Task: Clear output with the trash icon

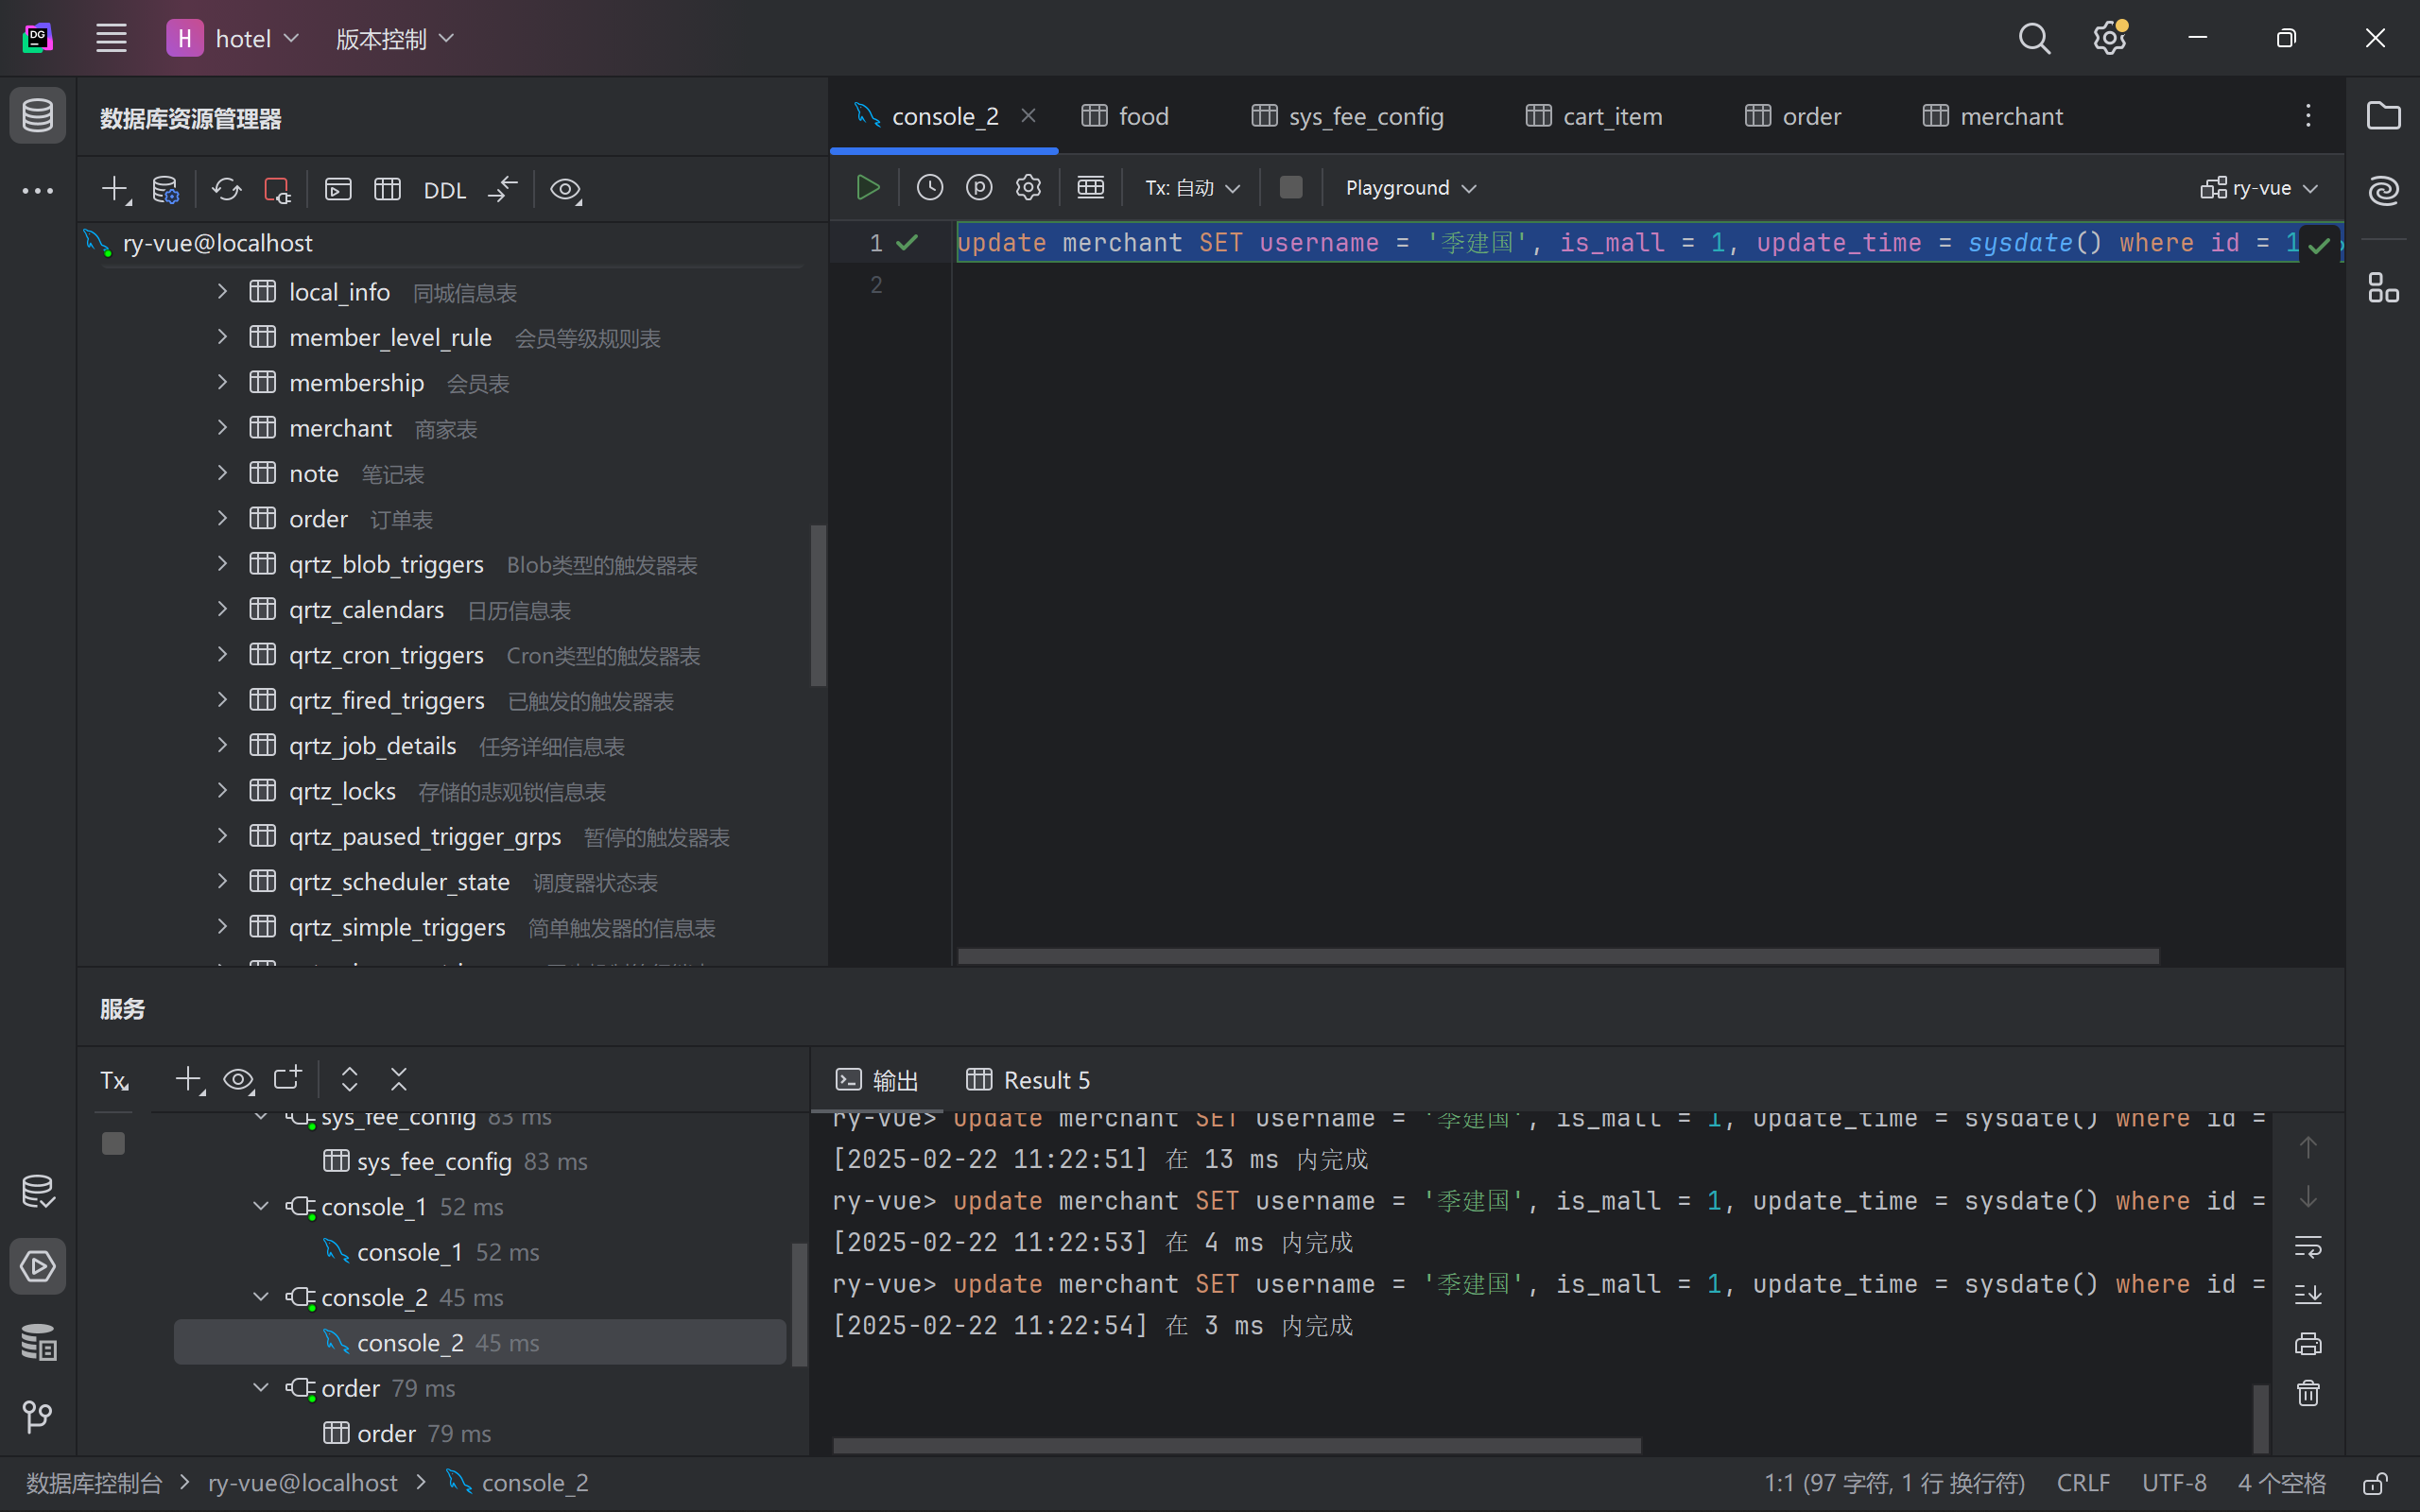Action: pyautogui.click(x=2308, y=1393)
